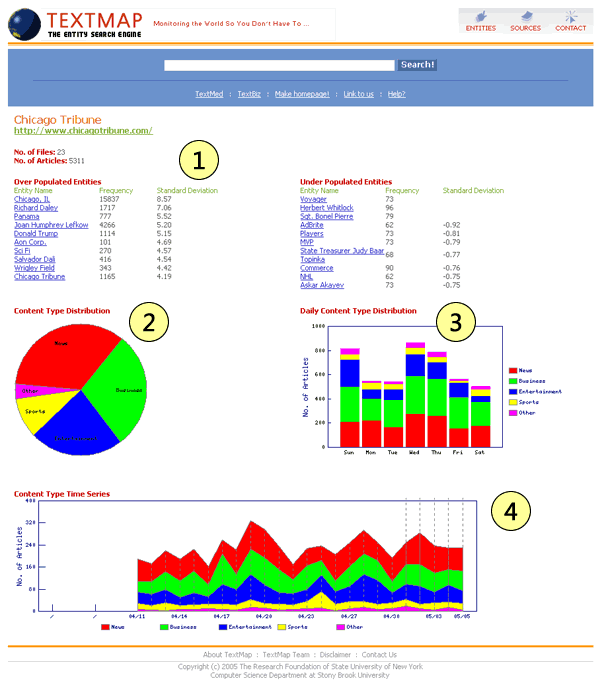Focus the entity search box
Image resolution: width=600 pixels, height=687 pixels.
click(279, 65)
